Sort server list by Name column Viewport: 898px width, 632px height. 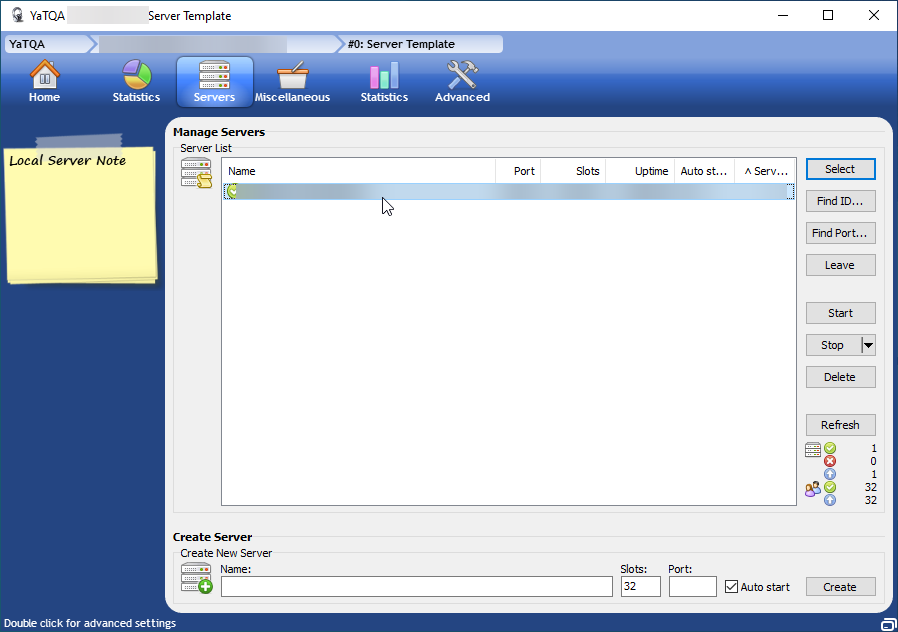[x=358, y=171]
